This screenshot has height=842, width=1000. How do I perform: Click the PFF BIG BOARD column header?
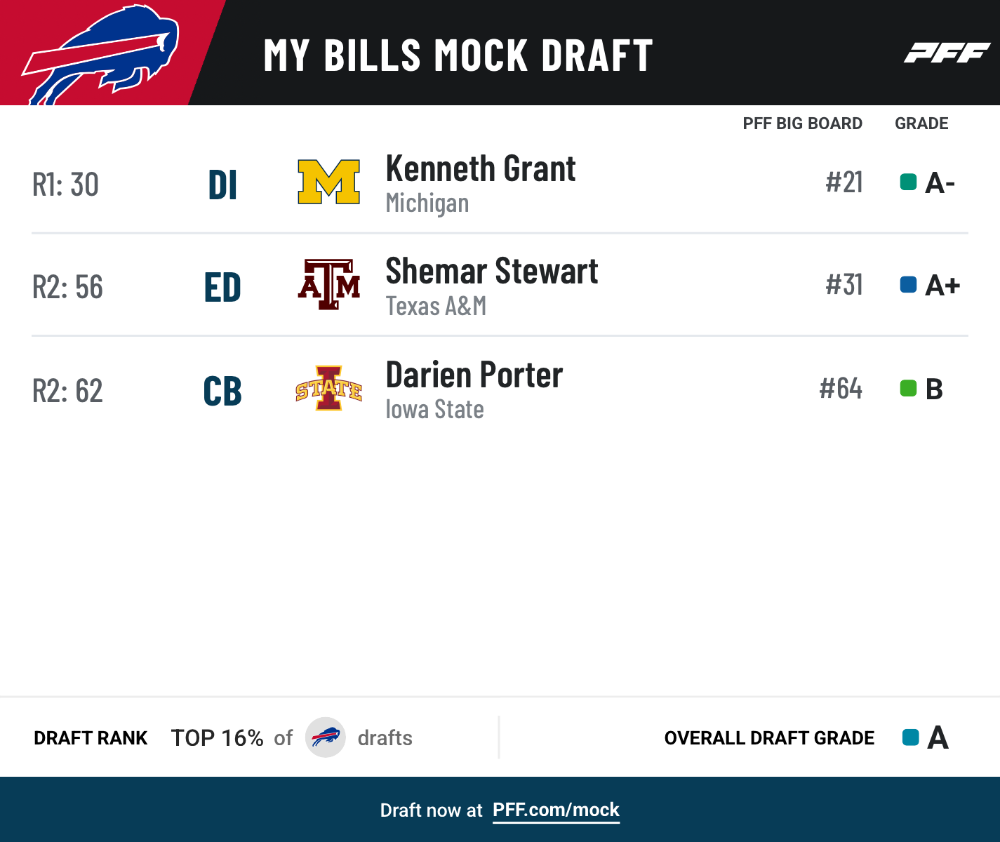[802, 123]
